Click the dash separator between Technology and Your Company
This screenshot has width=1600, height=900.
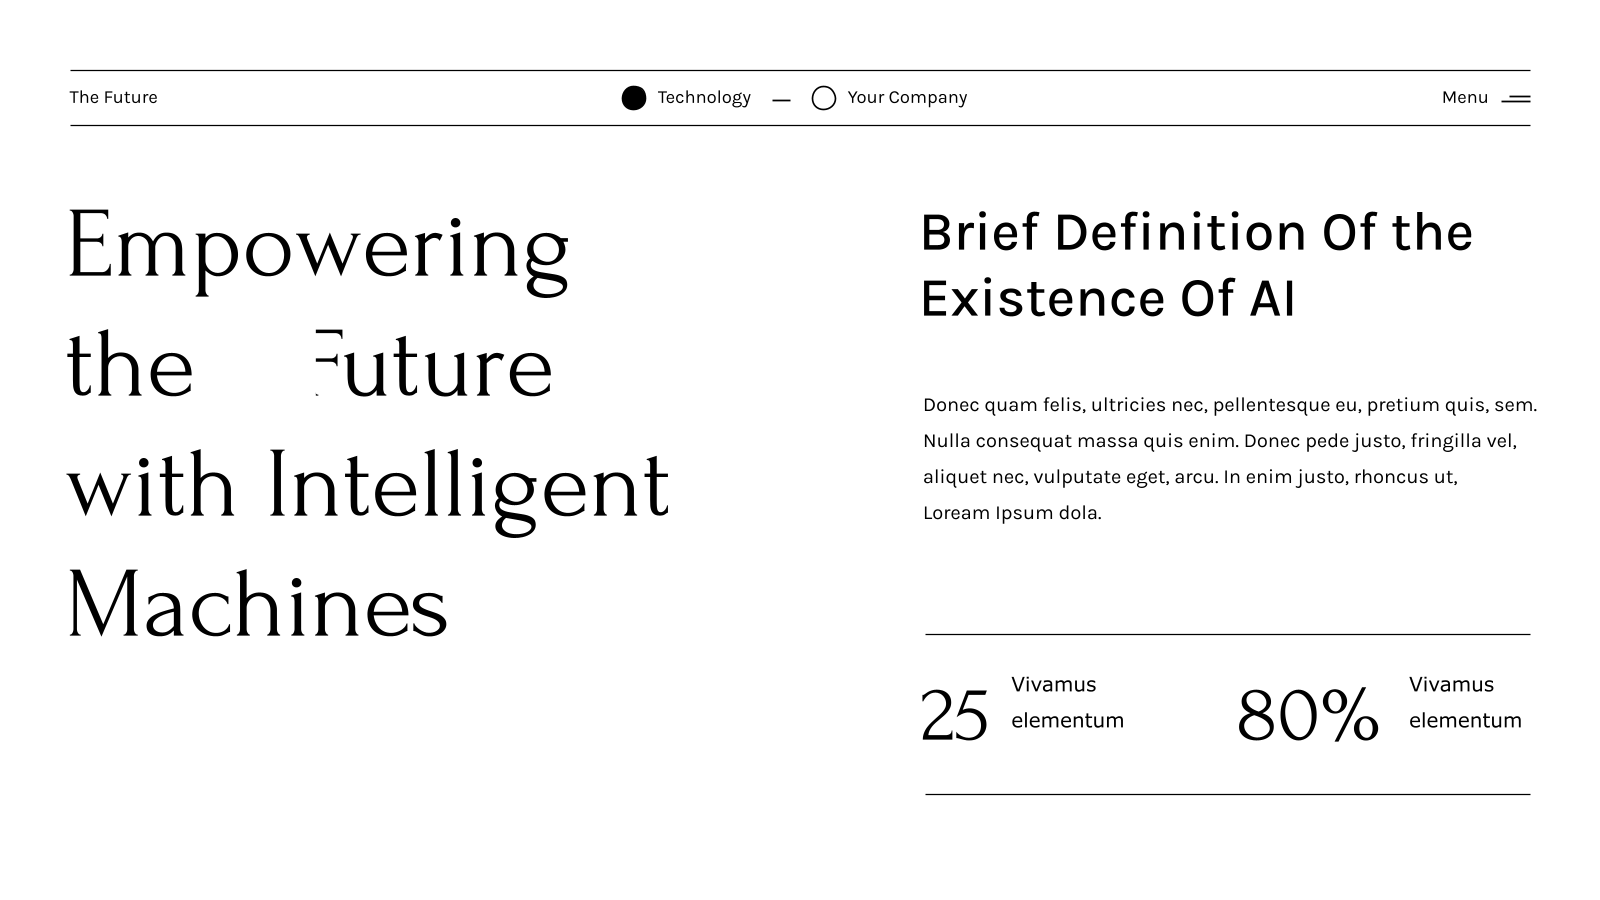tap(782, 100)
